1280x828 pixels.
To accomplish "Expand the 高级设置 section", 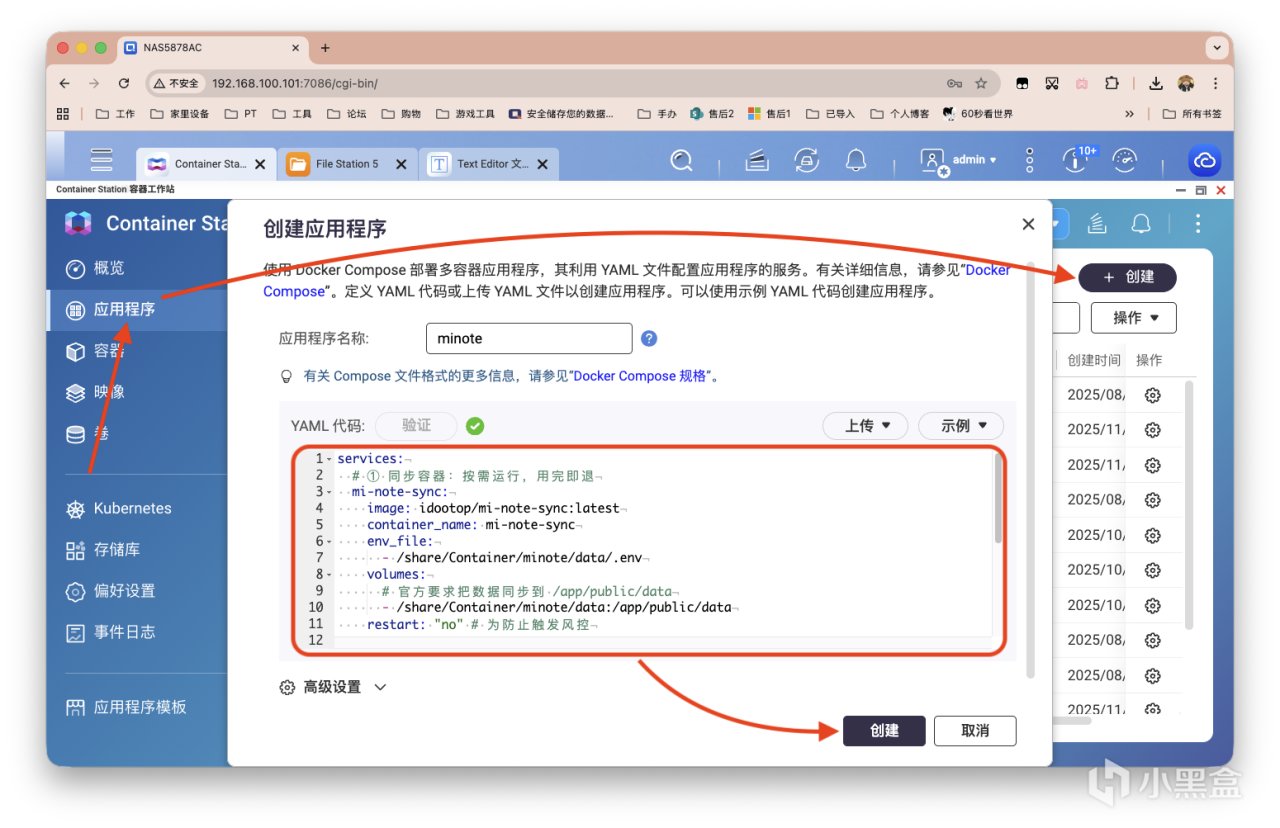I will 332,687.
